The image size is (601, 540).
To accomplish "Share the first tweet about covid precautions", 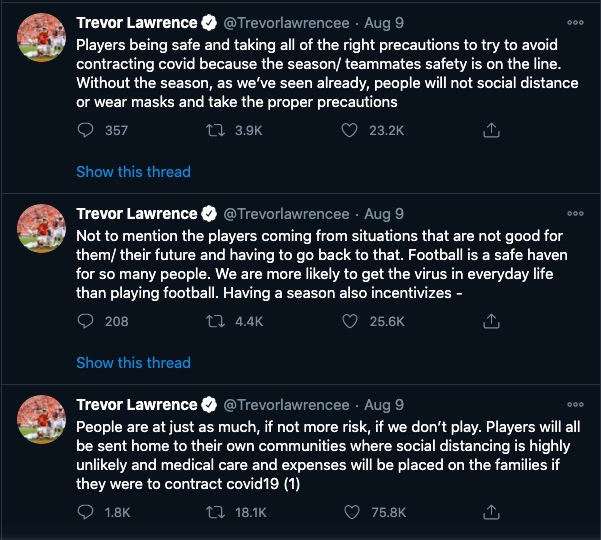I will [491, 130].
